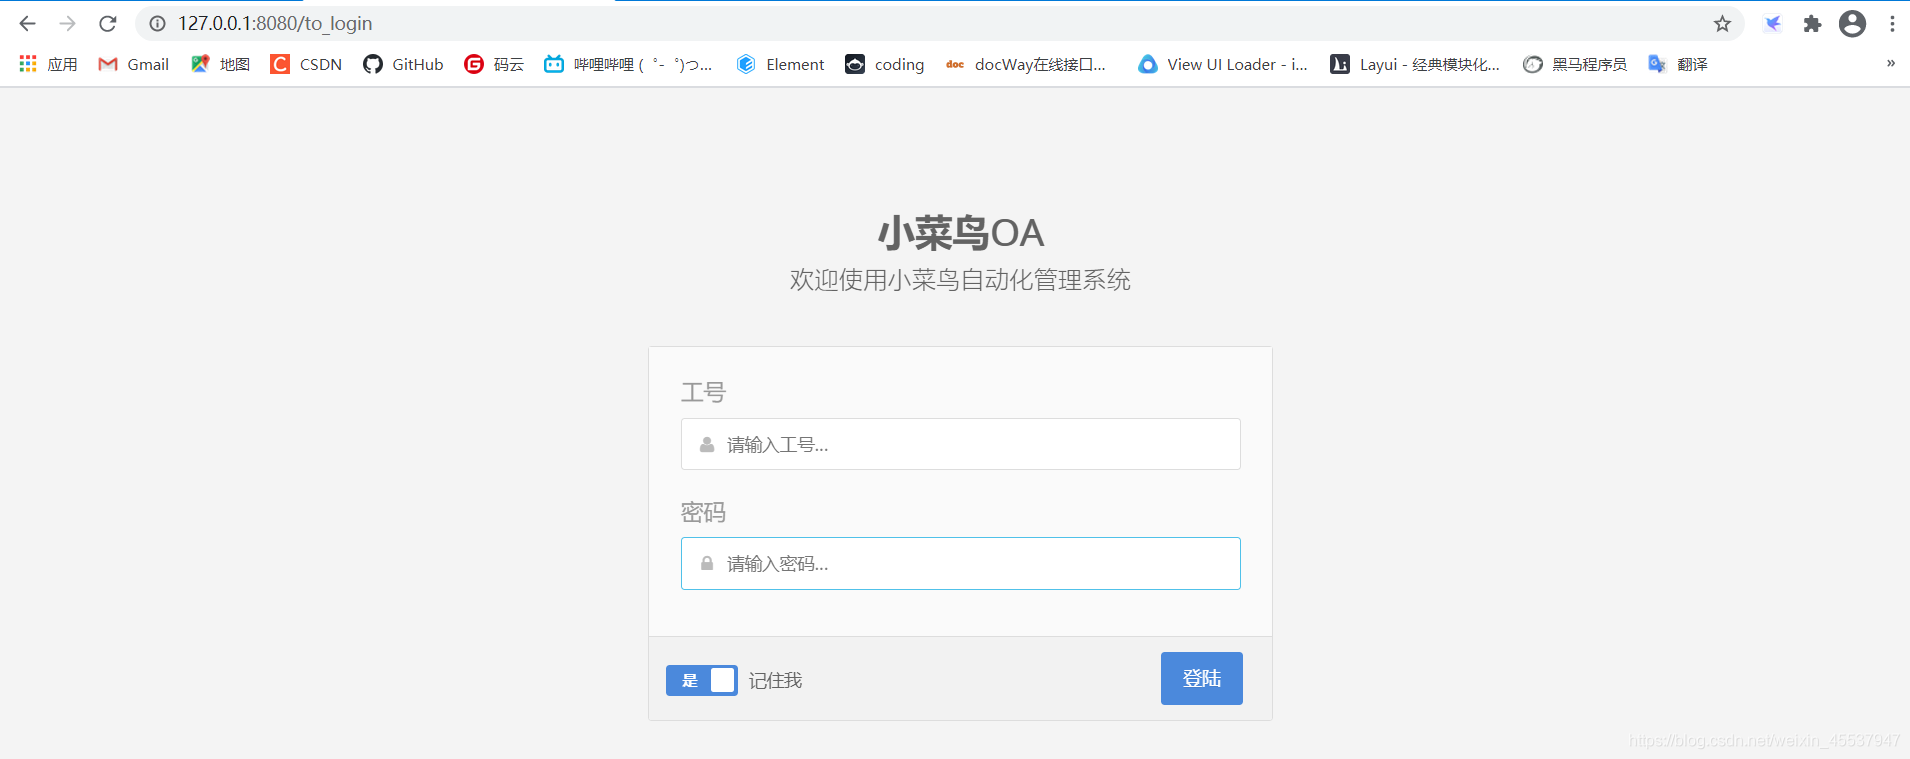The image size is (1910, 759).
Task: Open the docWay在线接口 bookmark
Action: pos(1026,64)
